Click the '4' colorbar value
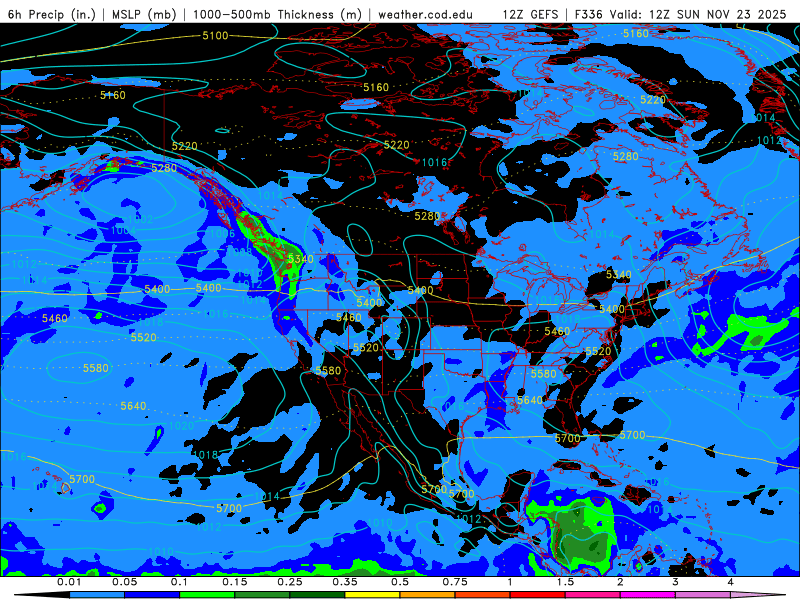 coord(731,582)
